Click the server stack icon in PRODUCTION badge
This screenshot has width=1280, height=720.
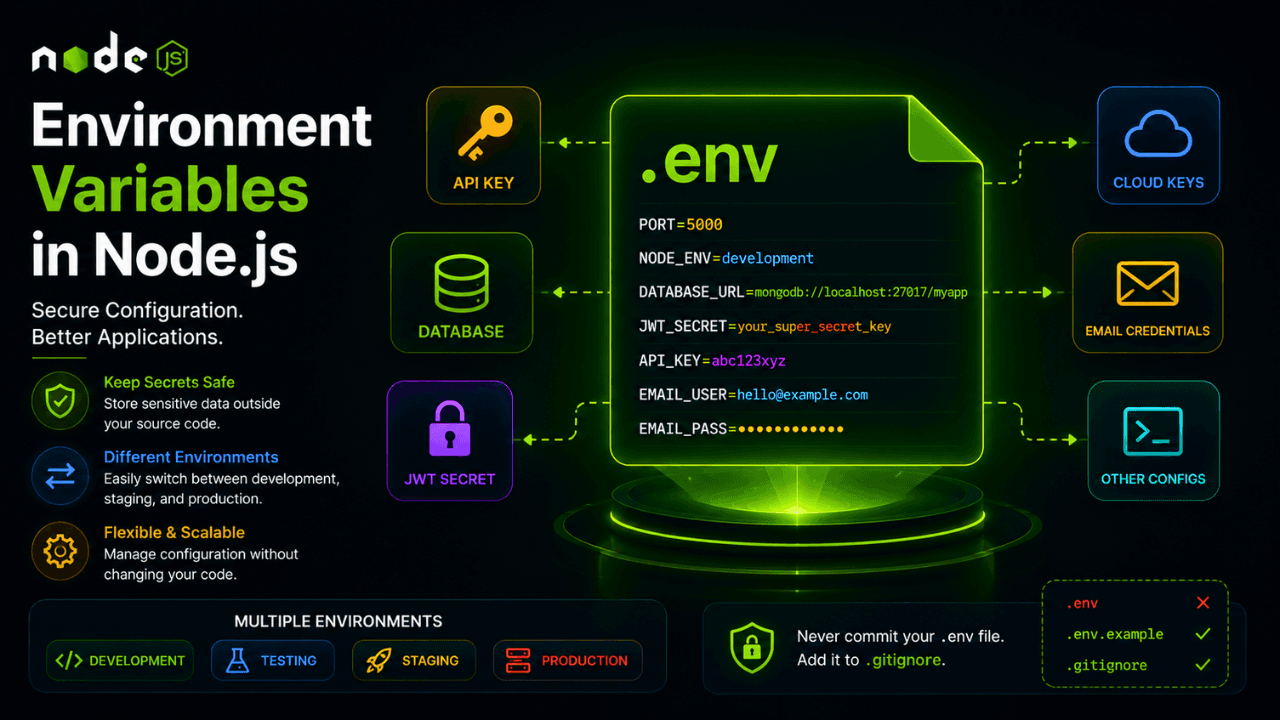coord(517,660)
